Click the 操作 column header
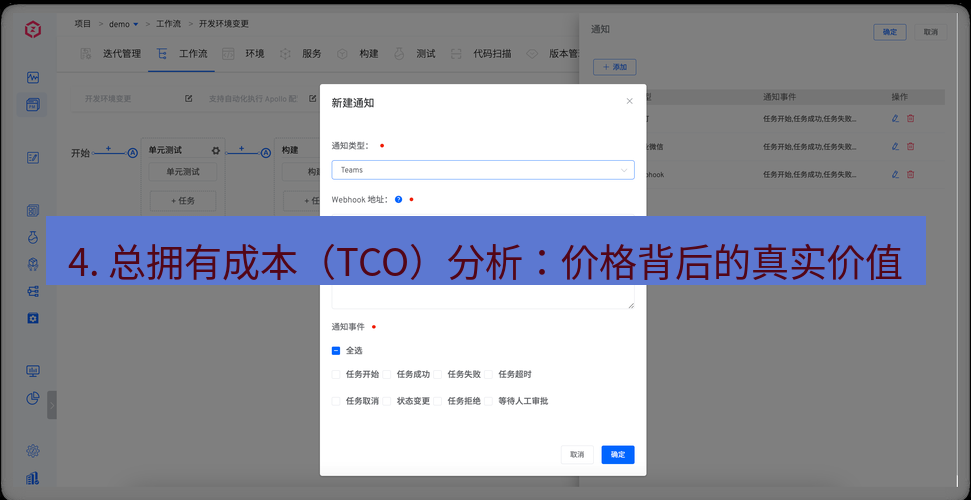Image resolution: width=971 pixels, height=500 pixels. [900, 97]
